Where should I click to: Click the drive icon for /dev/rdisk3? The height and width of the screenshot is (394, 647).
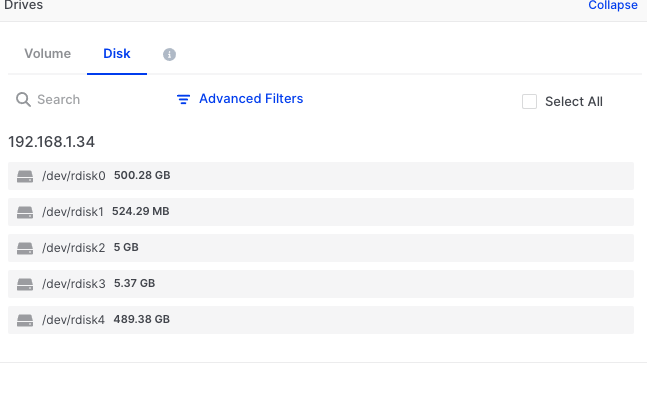coord(25,284)
